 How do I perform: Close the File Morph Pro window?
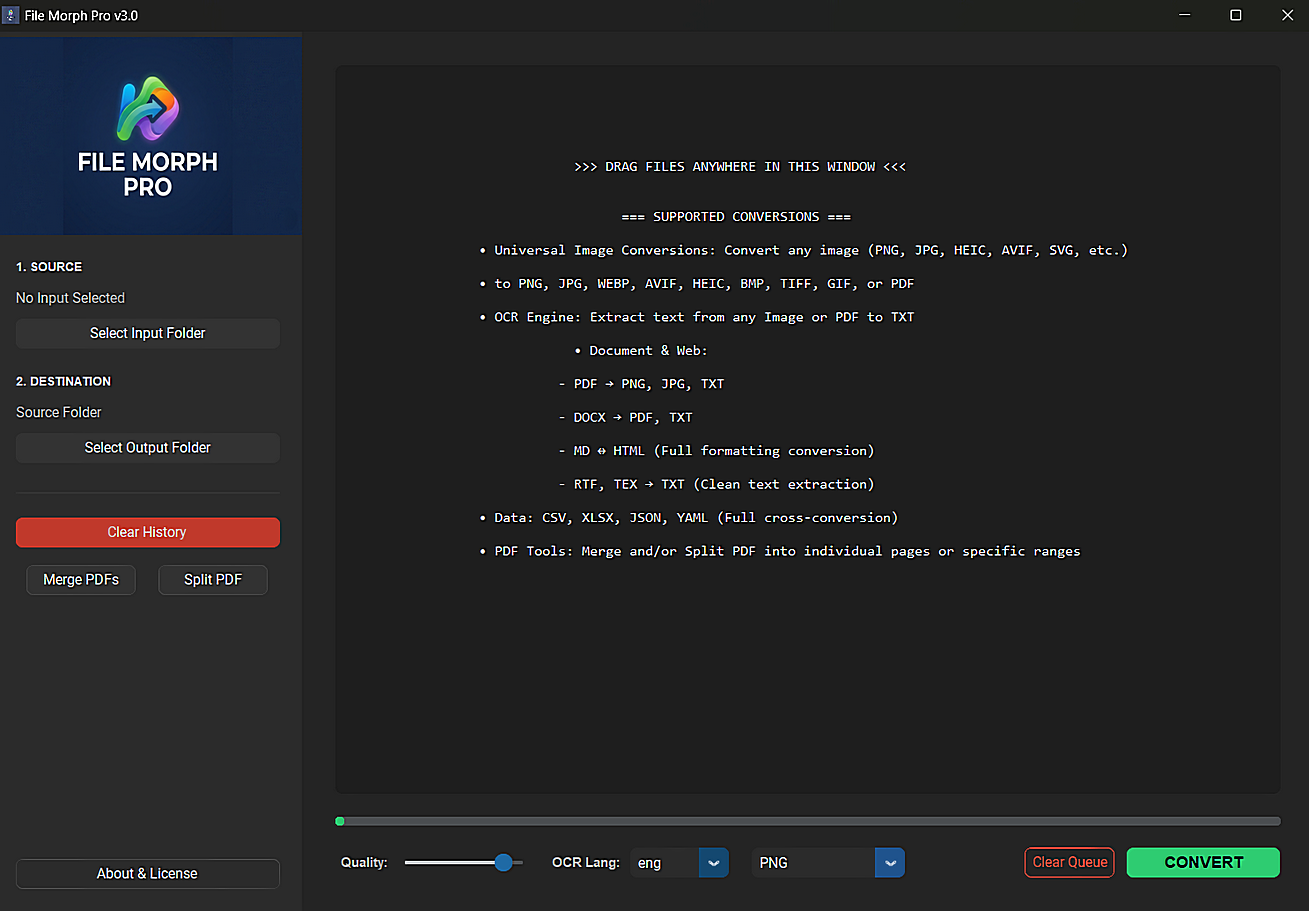(x=1287, y=15)
